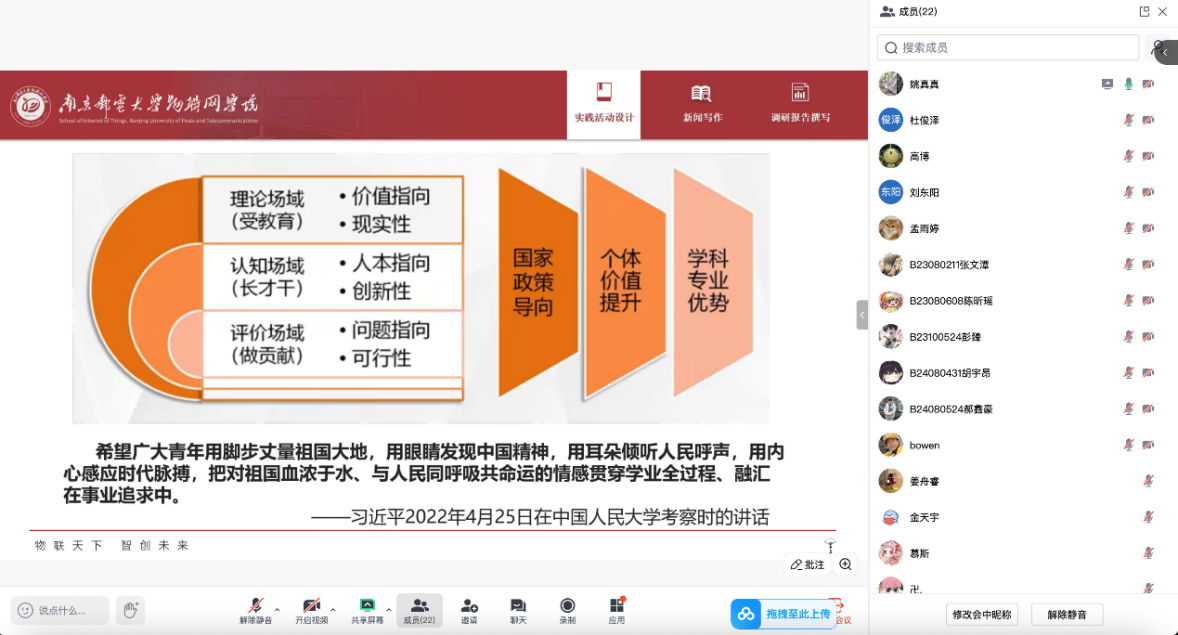The image size is (1178, 635).
Task: Pop out the members panel window
Action: [1144, 12]
